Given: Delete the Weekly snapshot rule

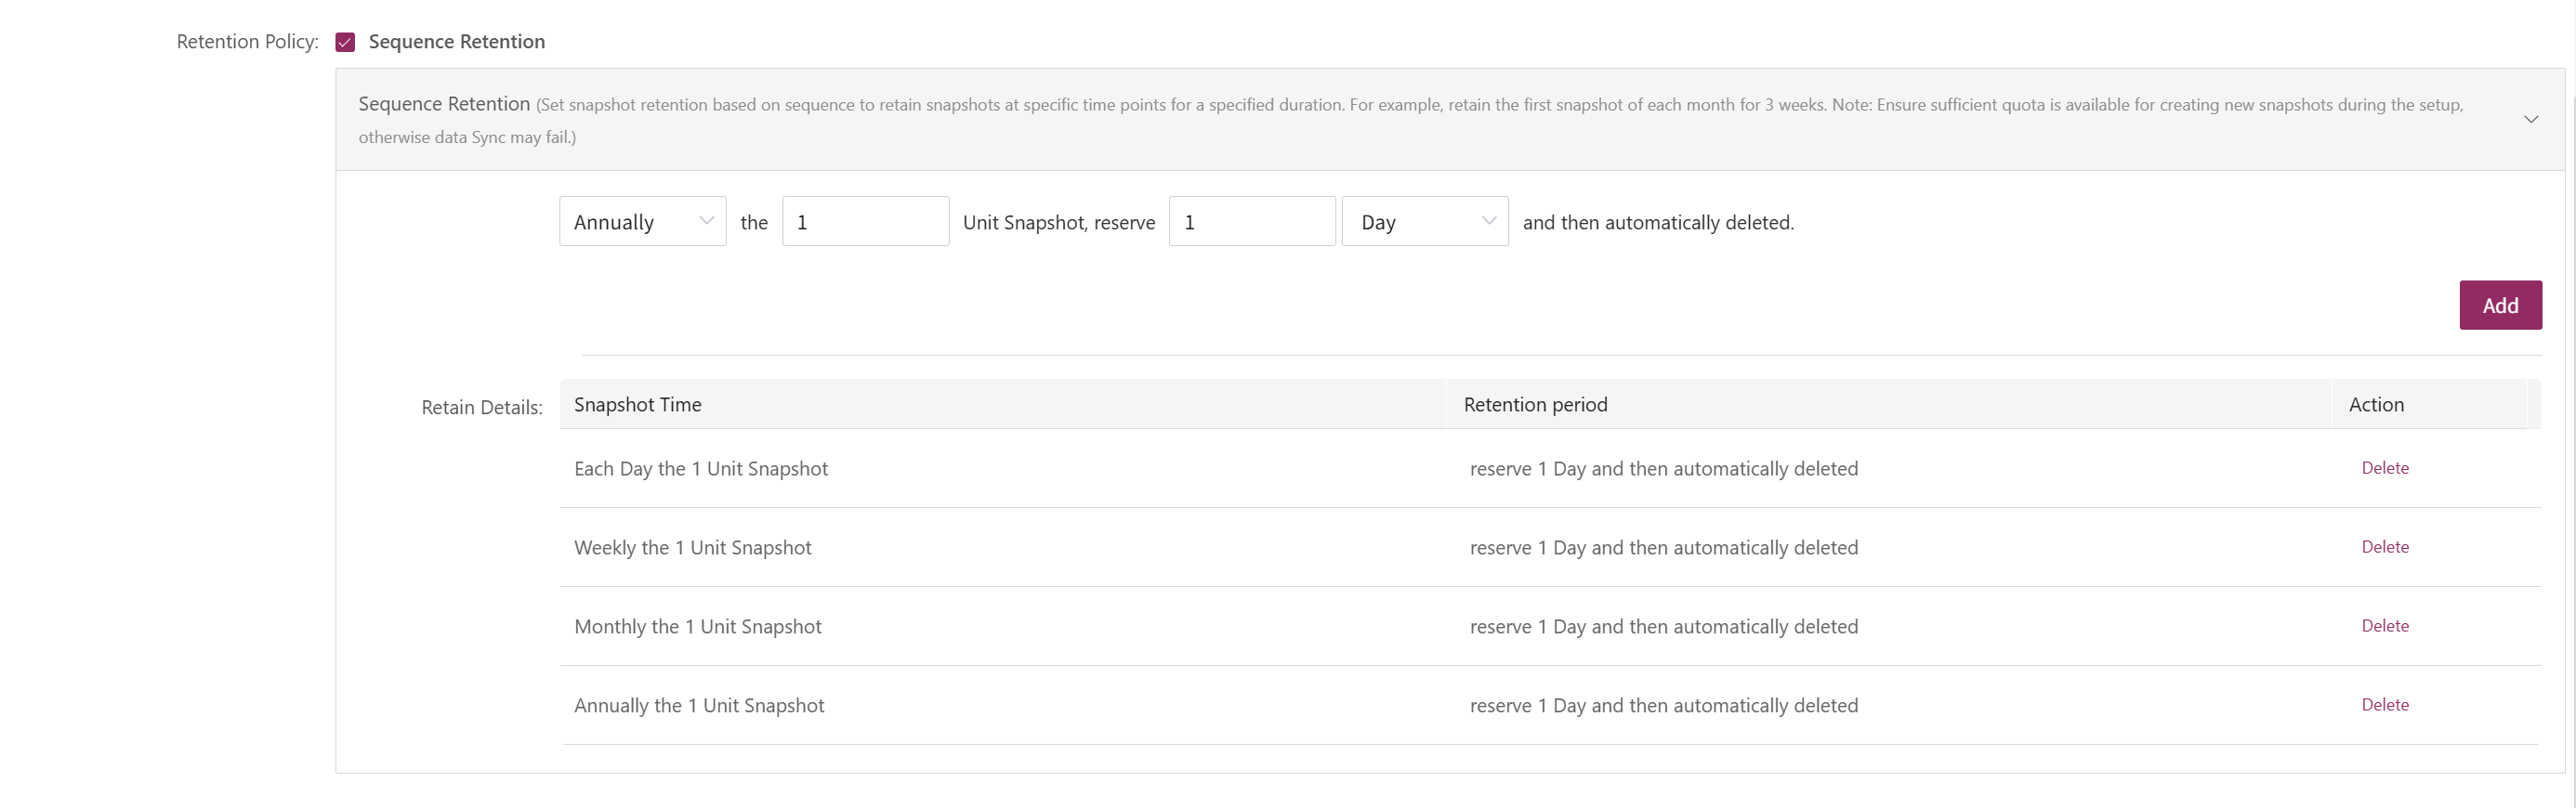Looking at the screenshot, I should pyautogui.click(x=2385, y=547).
